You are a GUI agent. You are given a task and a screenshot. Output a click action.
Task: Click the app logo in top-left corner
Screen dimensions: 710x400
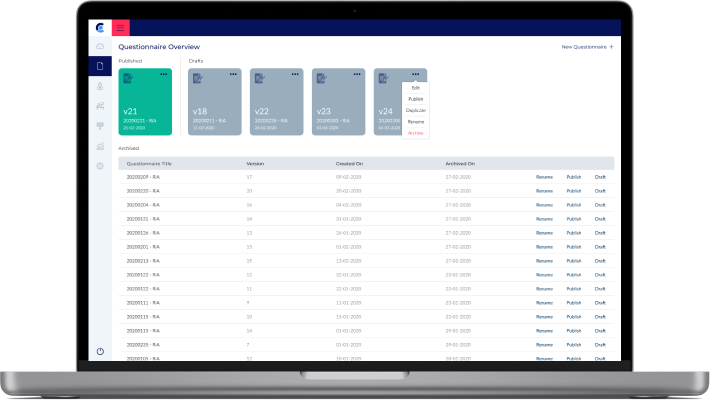(100, 28)
